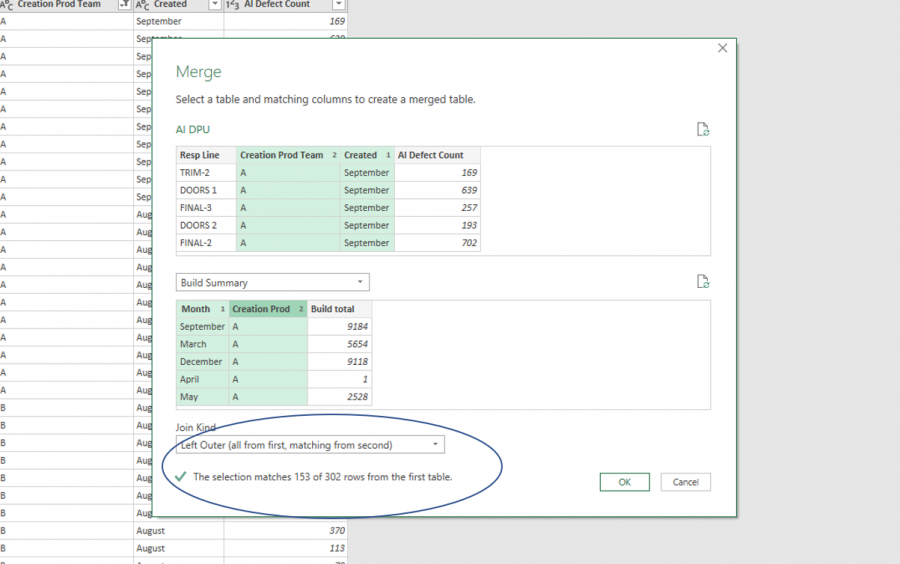The width and height of the screenshot is (900, 564).
Task: Click the 113 cell in background table
Action: click(x=285, y=549)
